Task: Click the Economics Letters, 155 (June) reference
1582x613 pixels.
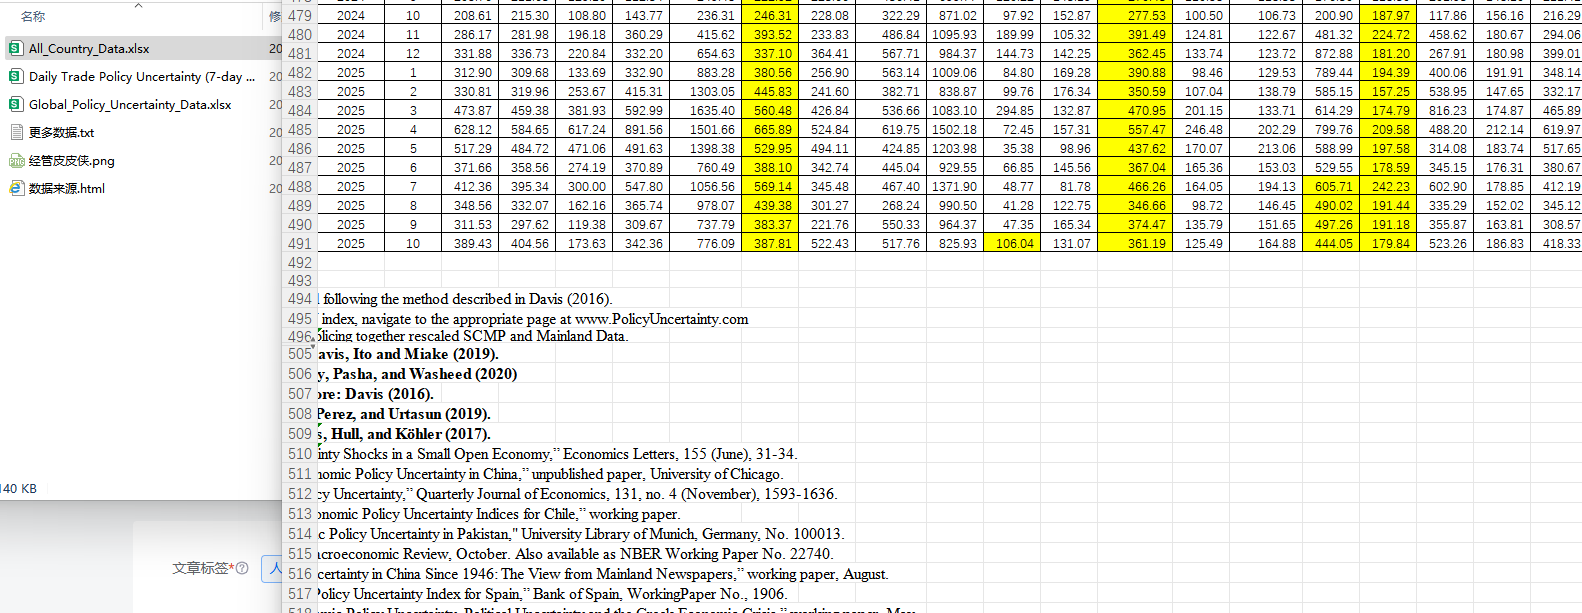Action: pyautogui.click(x=557, y=454)
